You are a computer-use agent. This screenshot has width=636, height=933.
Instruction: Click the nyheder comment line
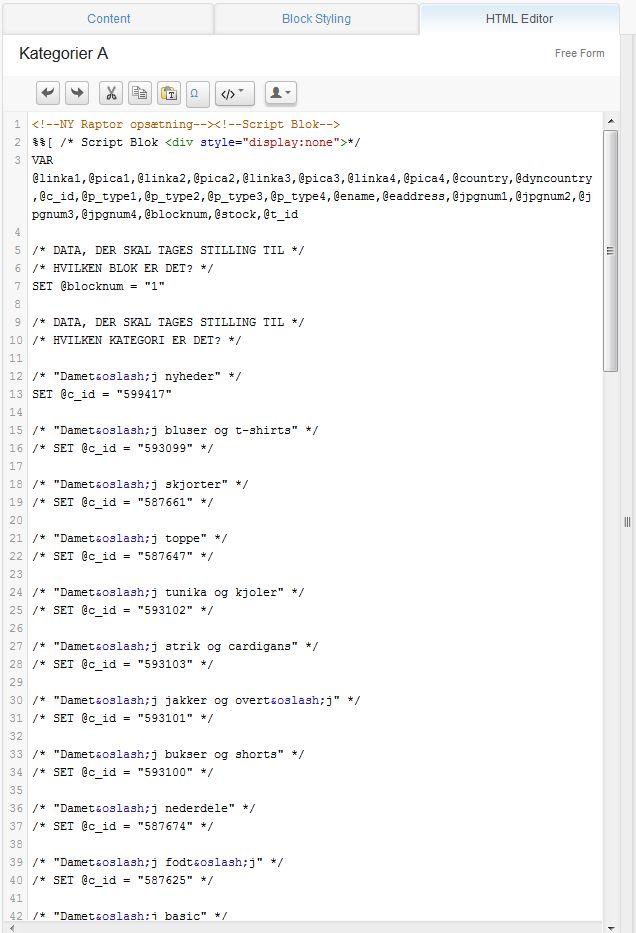(x=137, y=376)
